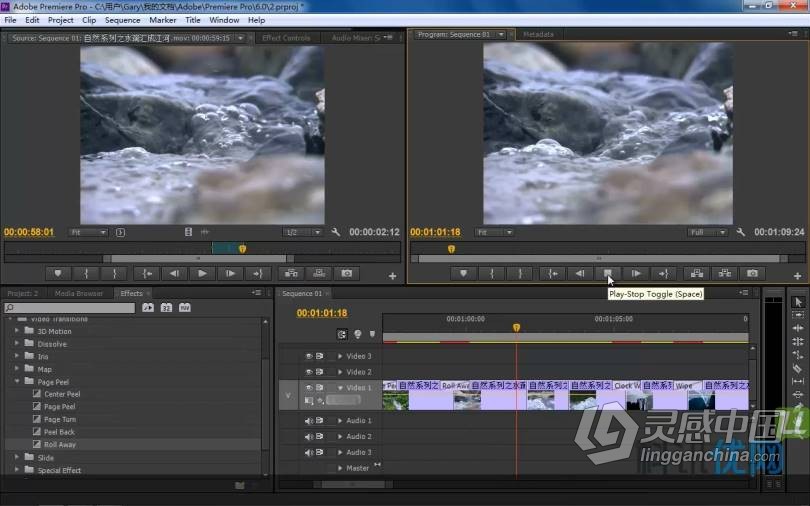This screenshot has width=810, height=506.
Task: Switch to Effect Controls tab
Action: coord(286,38)
